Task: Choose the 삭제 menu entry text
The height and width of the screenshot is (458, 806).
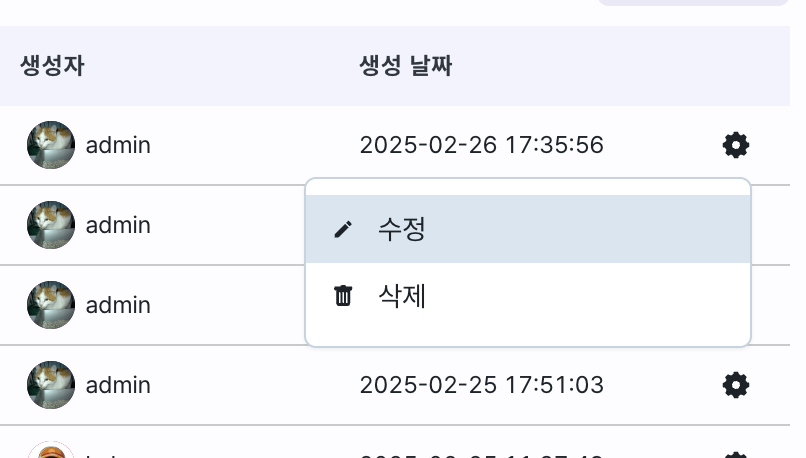Action: pyautogui.click(x=401, y=296)
